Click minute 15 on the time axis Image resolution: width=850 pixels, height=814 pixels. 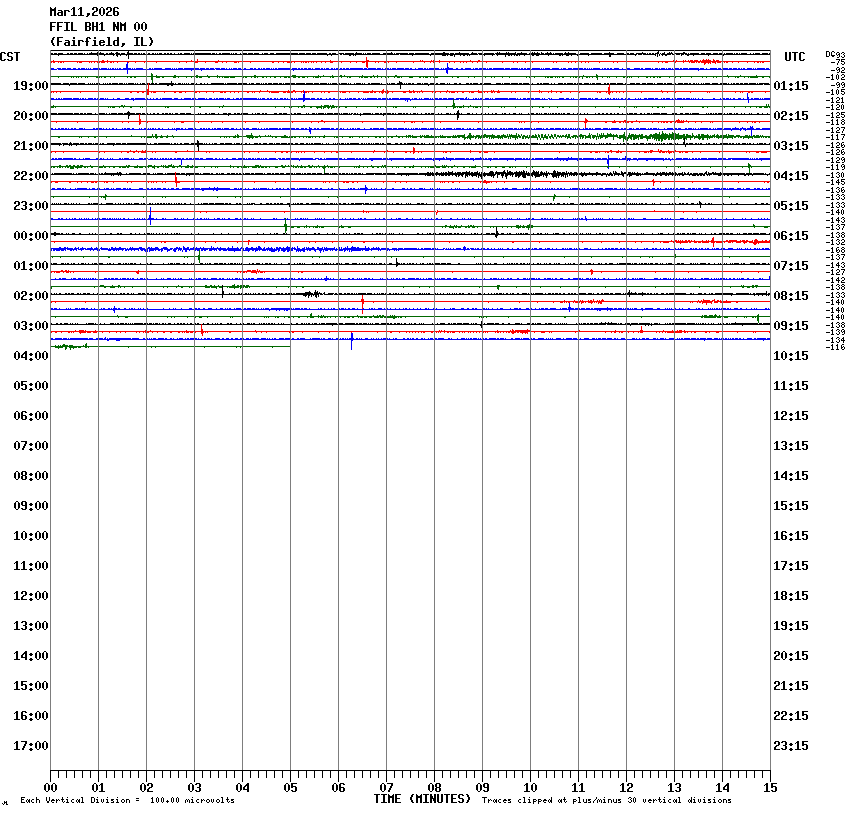(x=769, y=788)
